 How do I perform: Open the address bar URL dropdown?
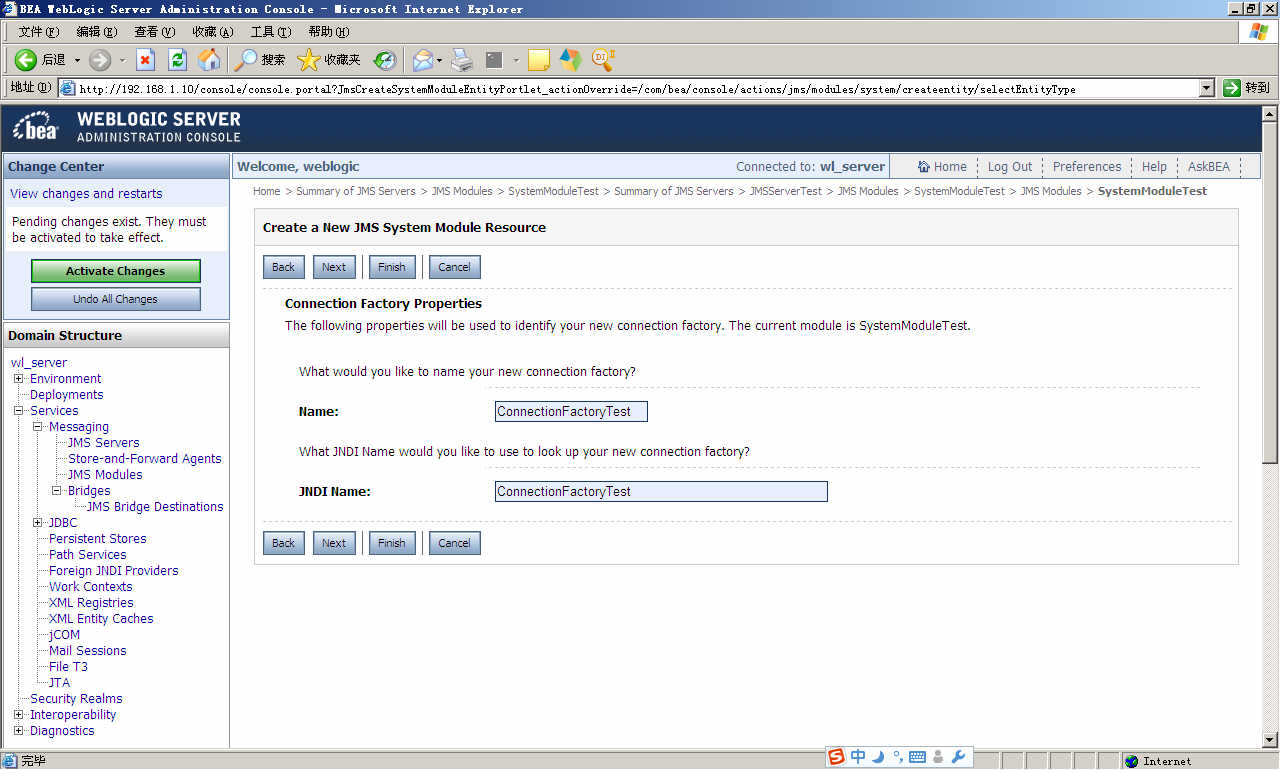[x=1207, y=88]
